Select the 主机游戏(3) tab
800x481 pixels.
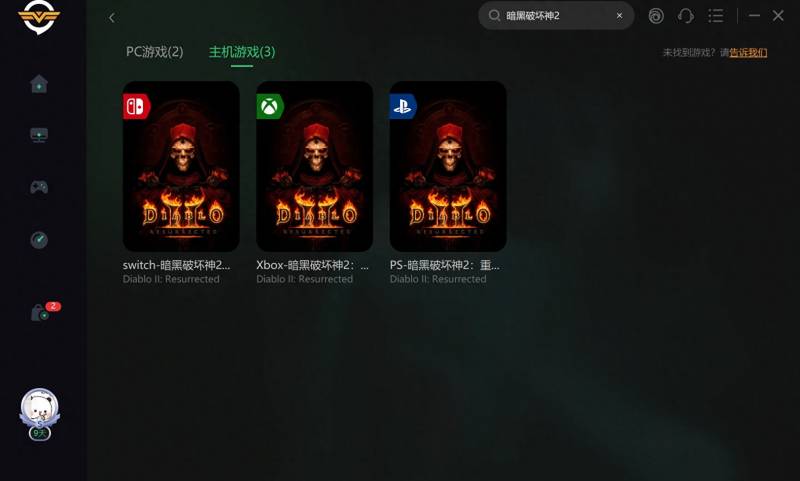click(x=242, y=52)
